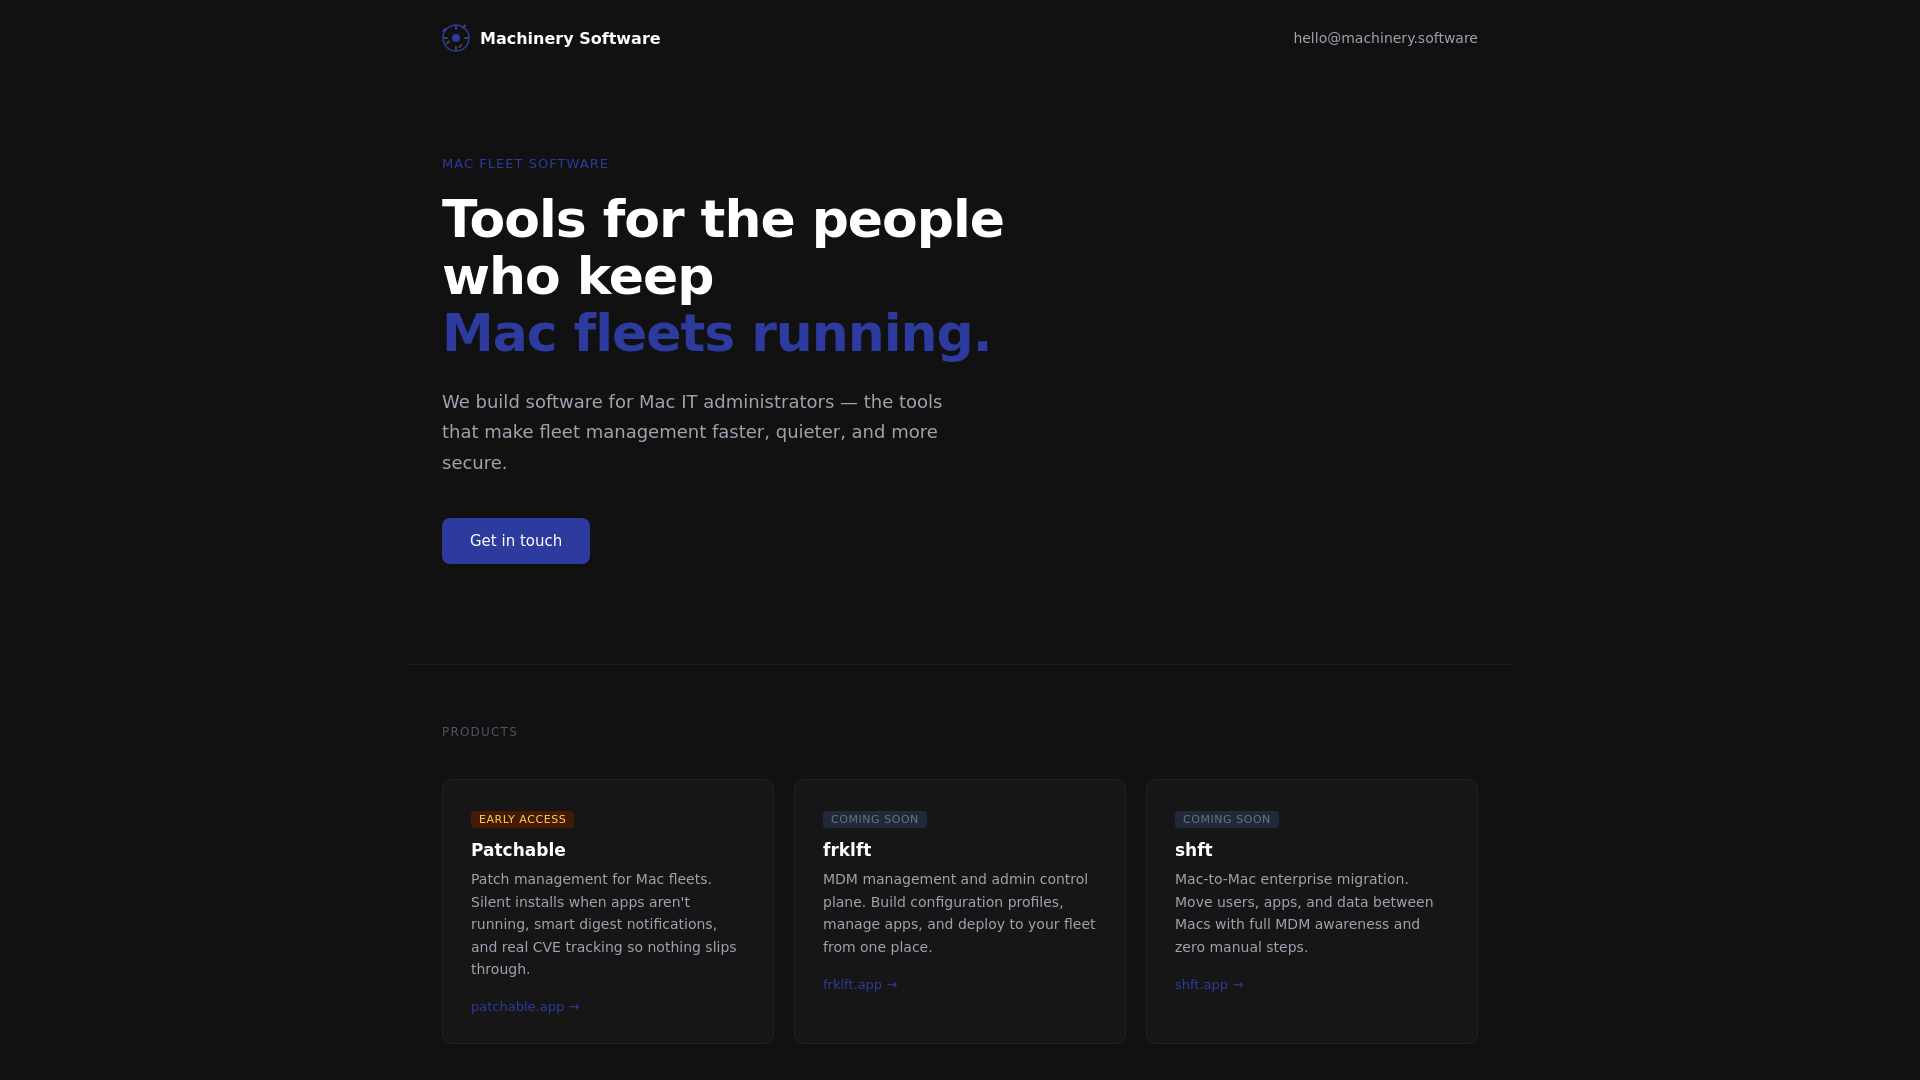Click the 'We build software for Mac IT' paragraph
The width and height of the screenshot is (1920, 1080).
(x=692, y=432)
